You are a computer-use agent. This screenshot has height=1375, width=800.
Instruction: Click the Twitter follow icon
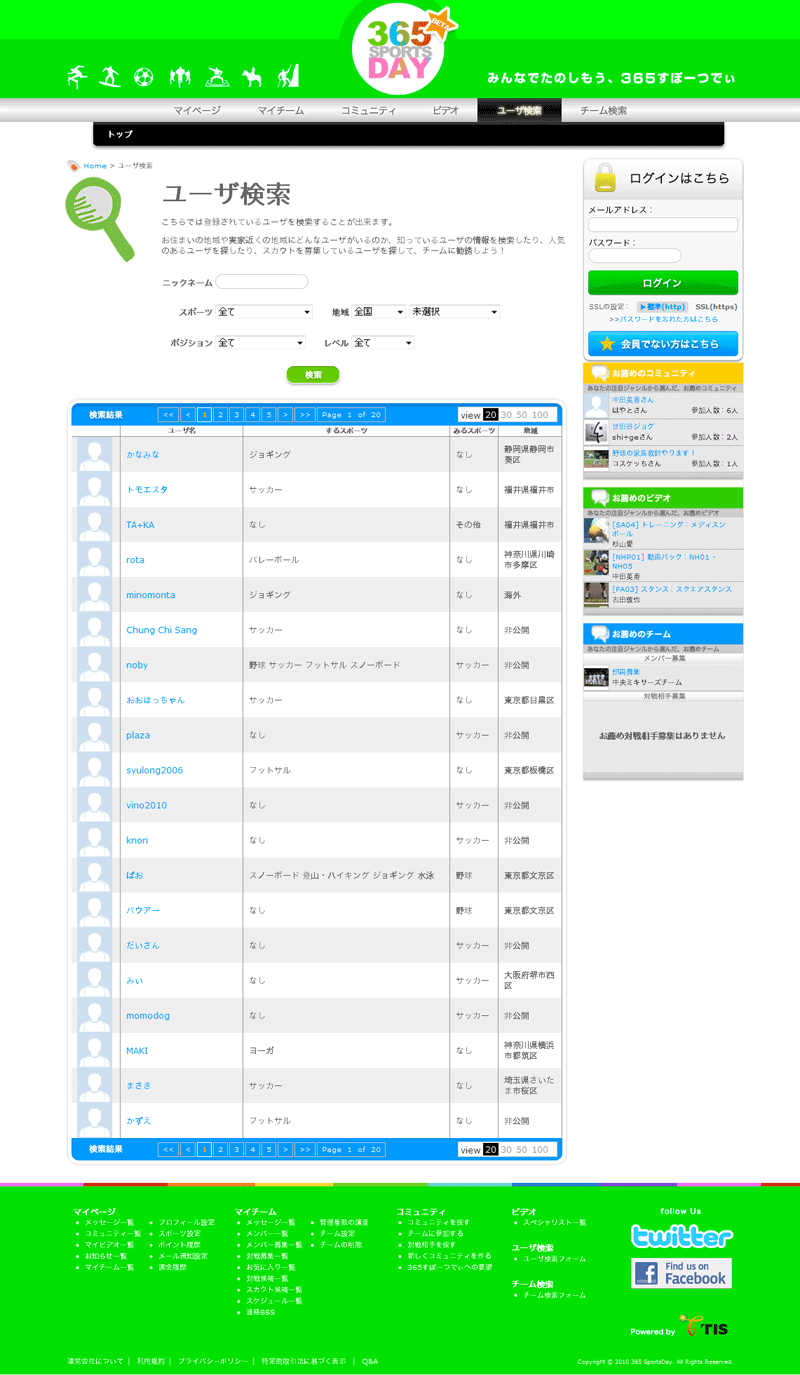(x=681, y=1236)
